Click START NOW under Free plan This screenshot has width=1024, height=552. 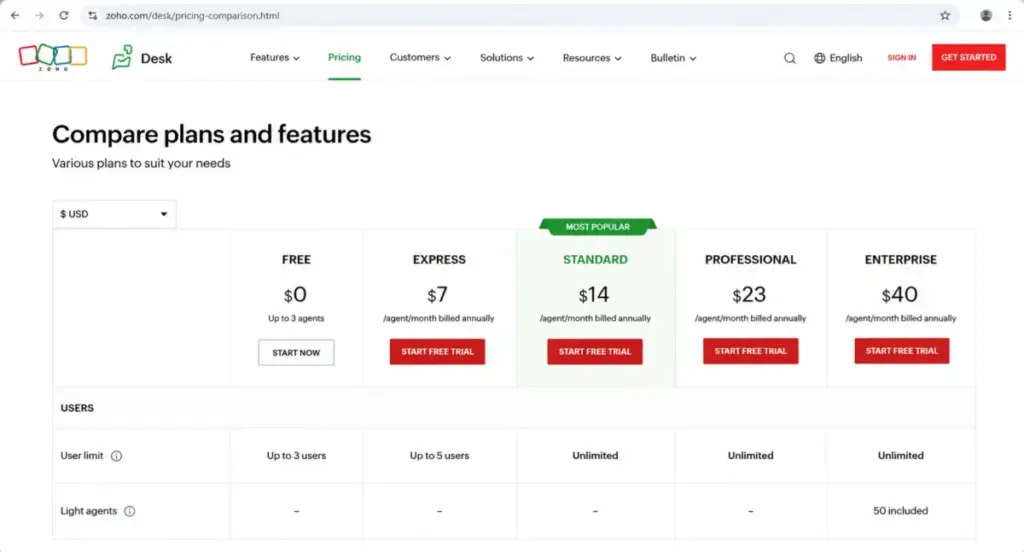coord(296,352)
